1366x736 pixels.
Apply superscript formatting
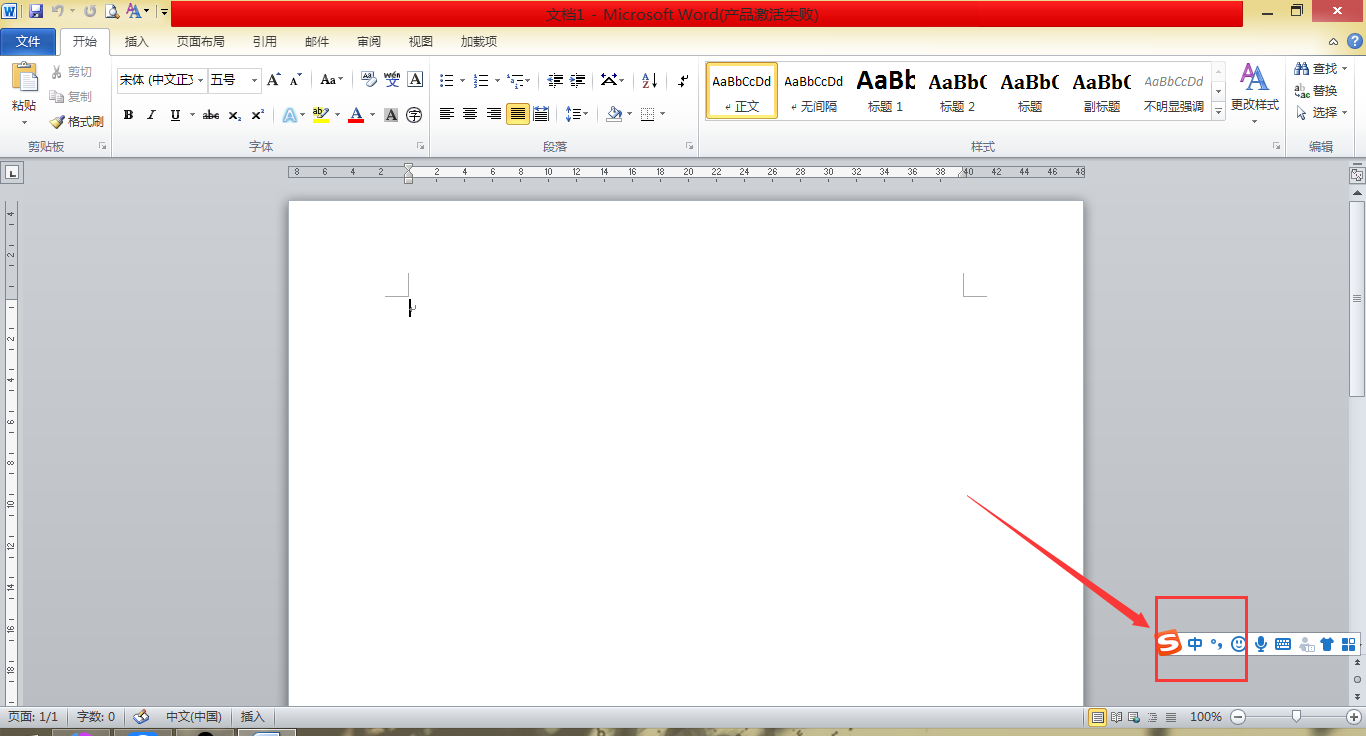click(x=257, y=115)
